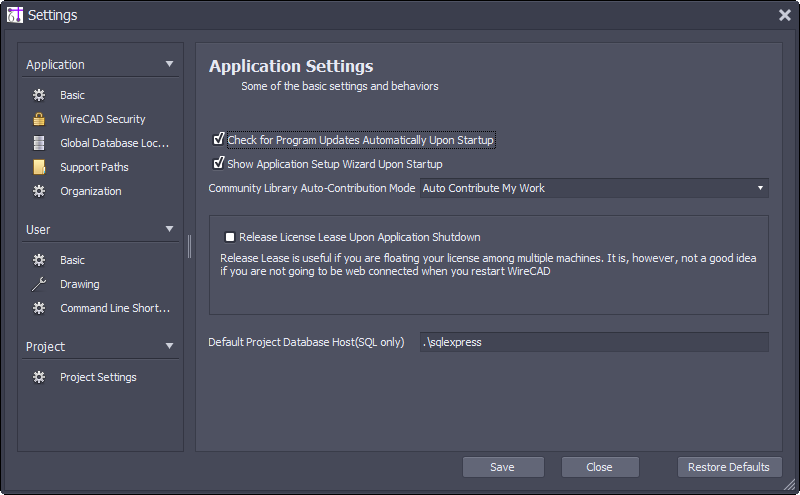Click Restore Defaults button
The image size is (800, 495).
point(729,467)
